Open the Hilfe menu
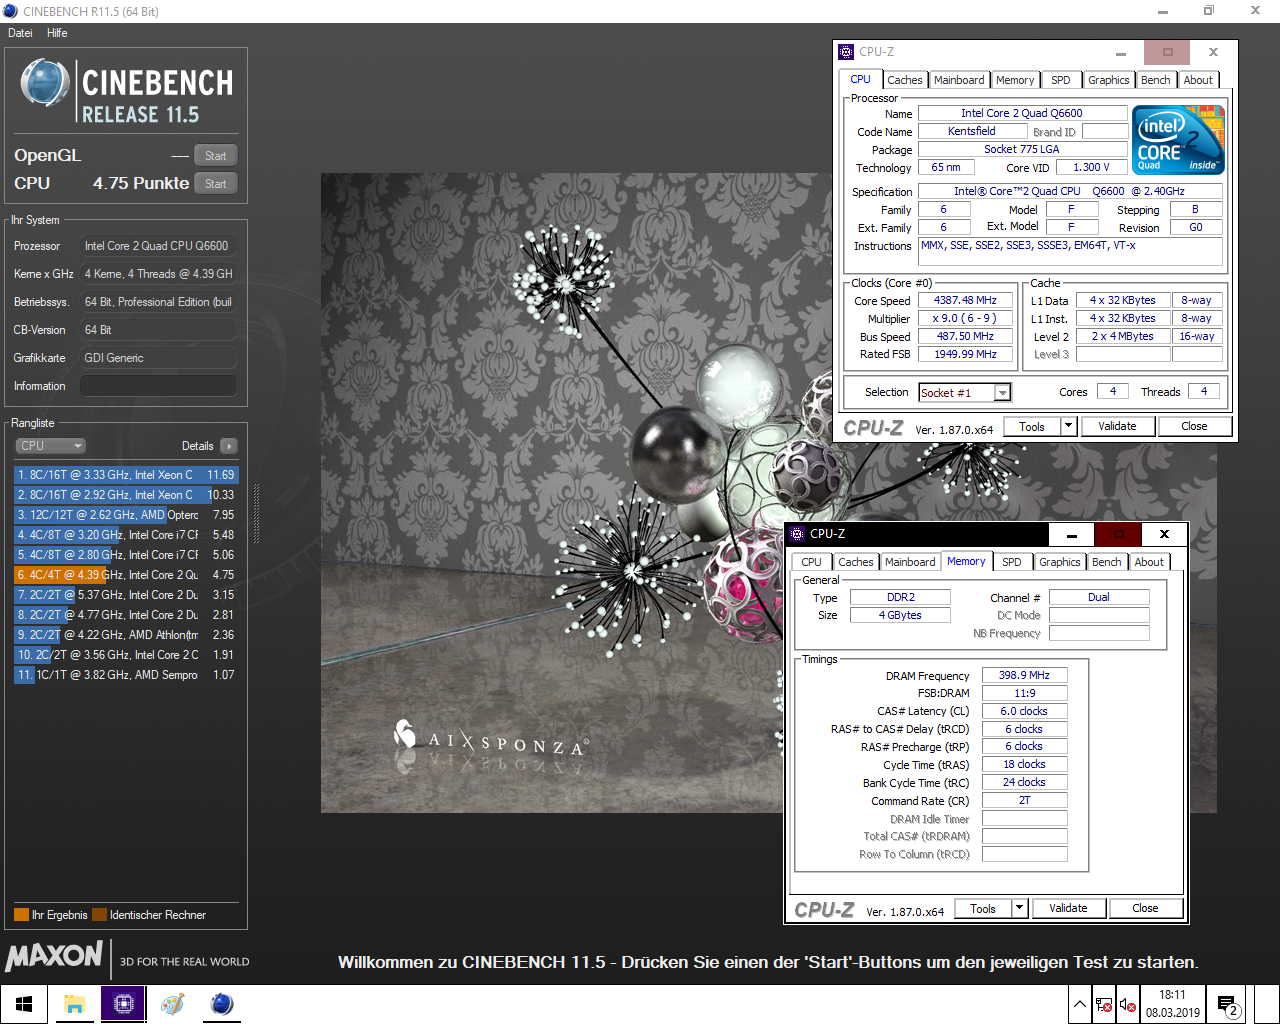1280x1024 pixels. pyautogui.click(x=57, y=33)
